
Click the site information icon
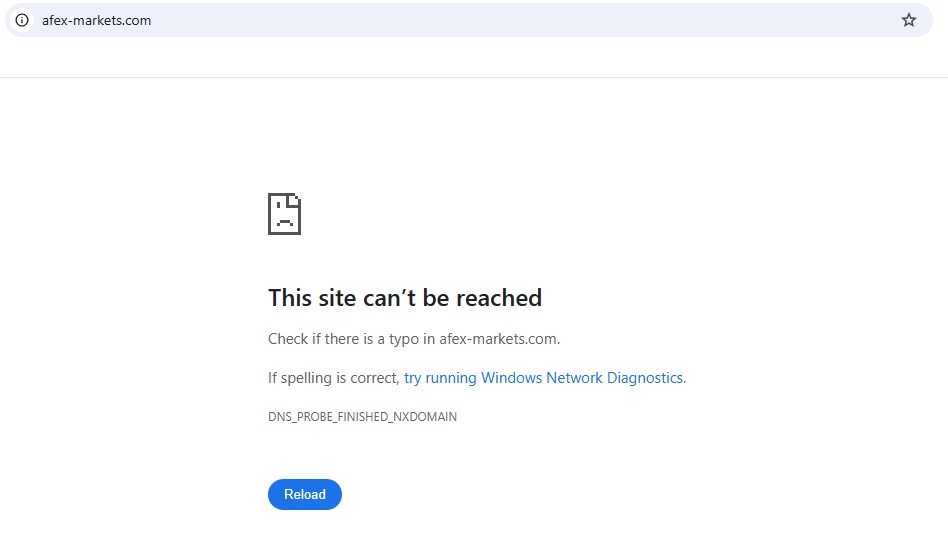22,20
